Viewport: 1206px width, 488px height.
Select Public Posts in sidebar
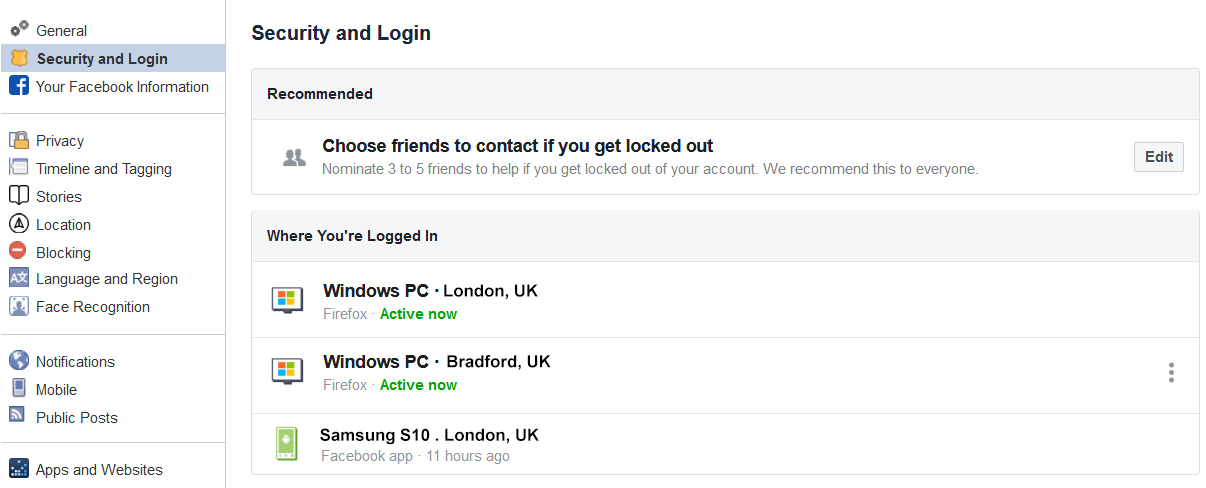pyautogui.click(x=76, y=418)
